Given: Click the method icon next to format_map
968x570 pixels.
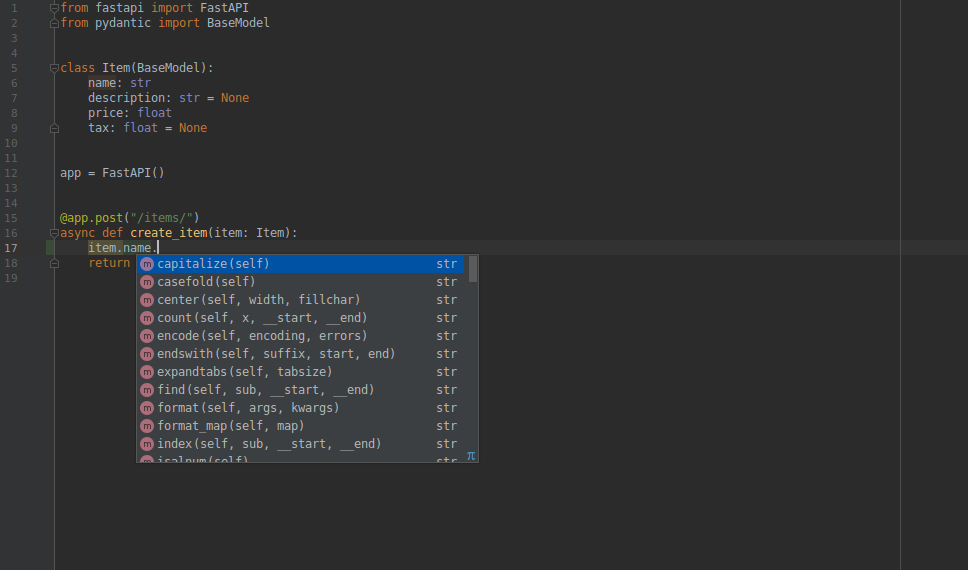Looking at the screenshot, I should tap(147, 426).
